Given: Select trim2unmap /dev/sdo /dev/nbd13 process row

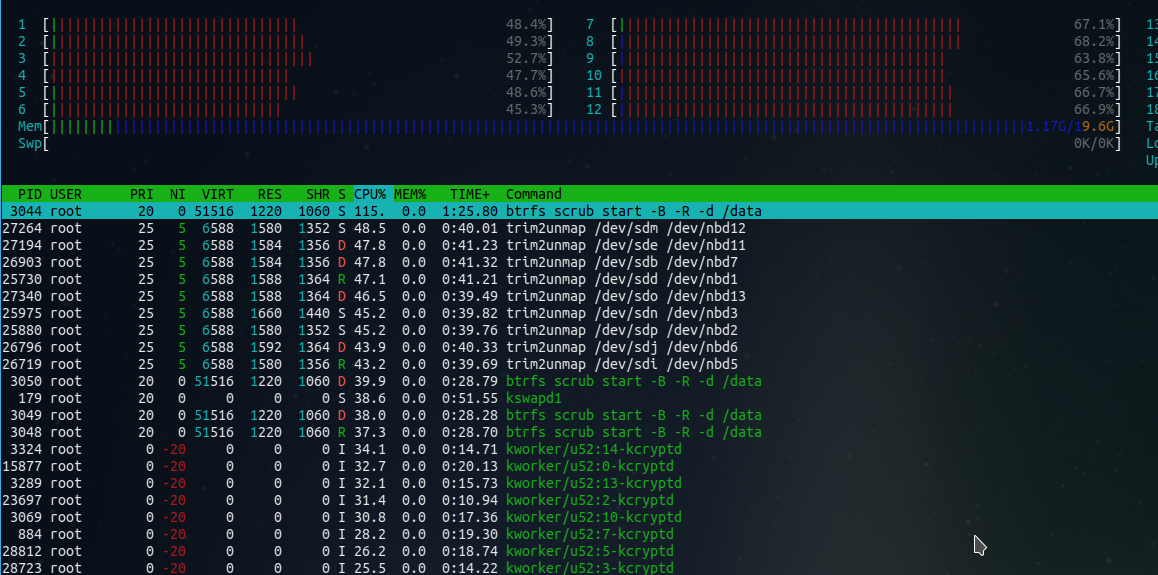Looking at the screenshot, I should (579, 296).
